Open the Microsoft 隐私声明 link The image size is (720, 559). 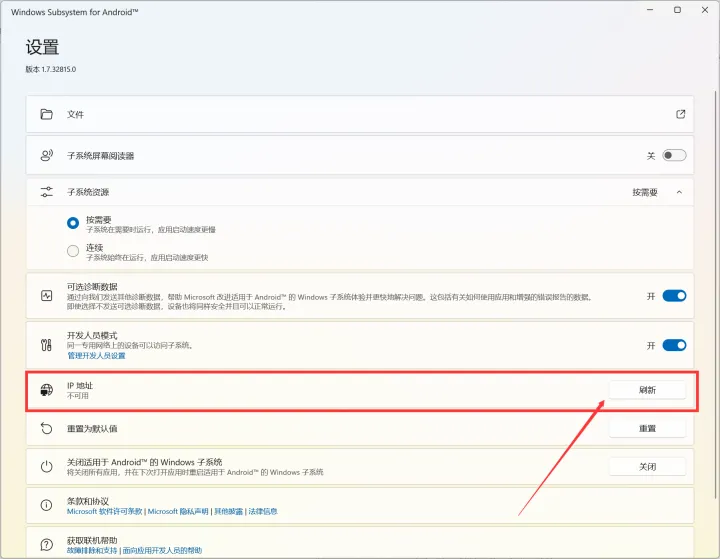(178, 511)
